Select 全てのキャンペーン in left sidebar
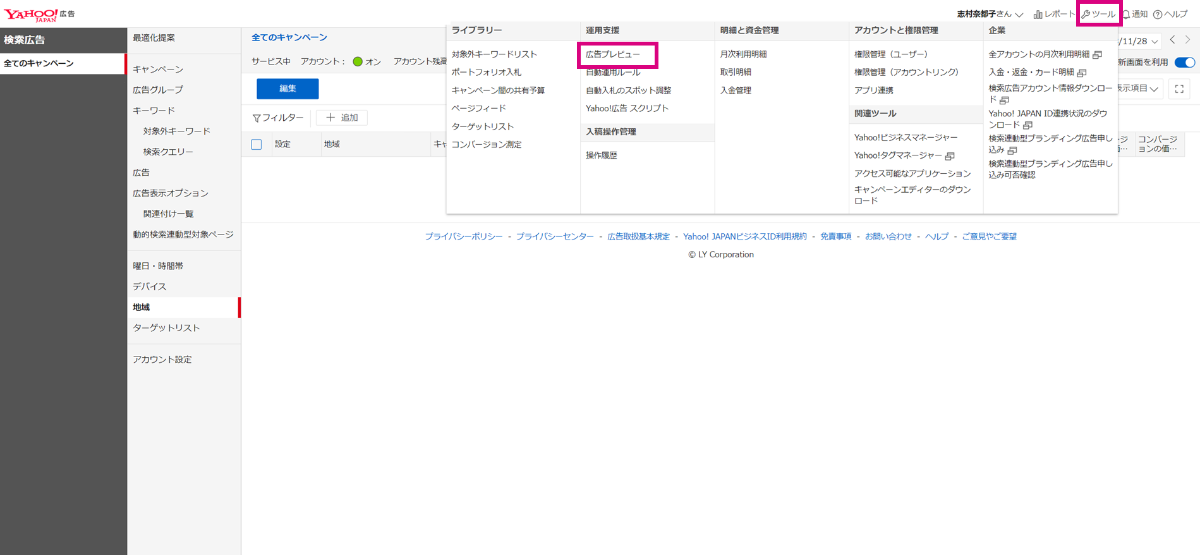The width and height of the screenshot is (1200, 555). [62, 63]
